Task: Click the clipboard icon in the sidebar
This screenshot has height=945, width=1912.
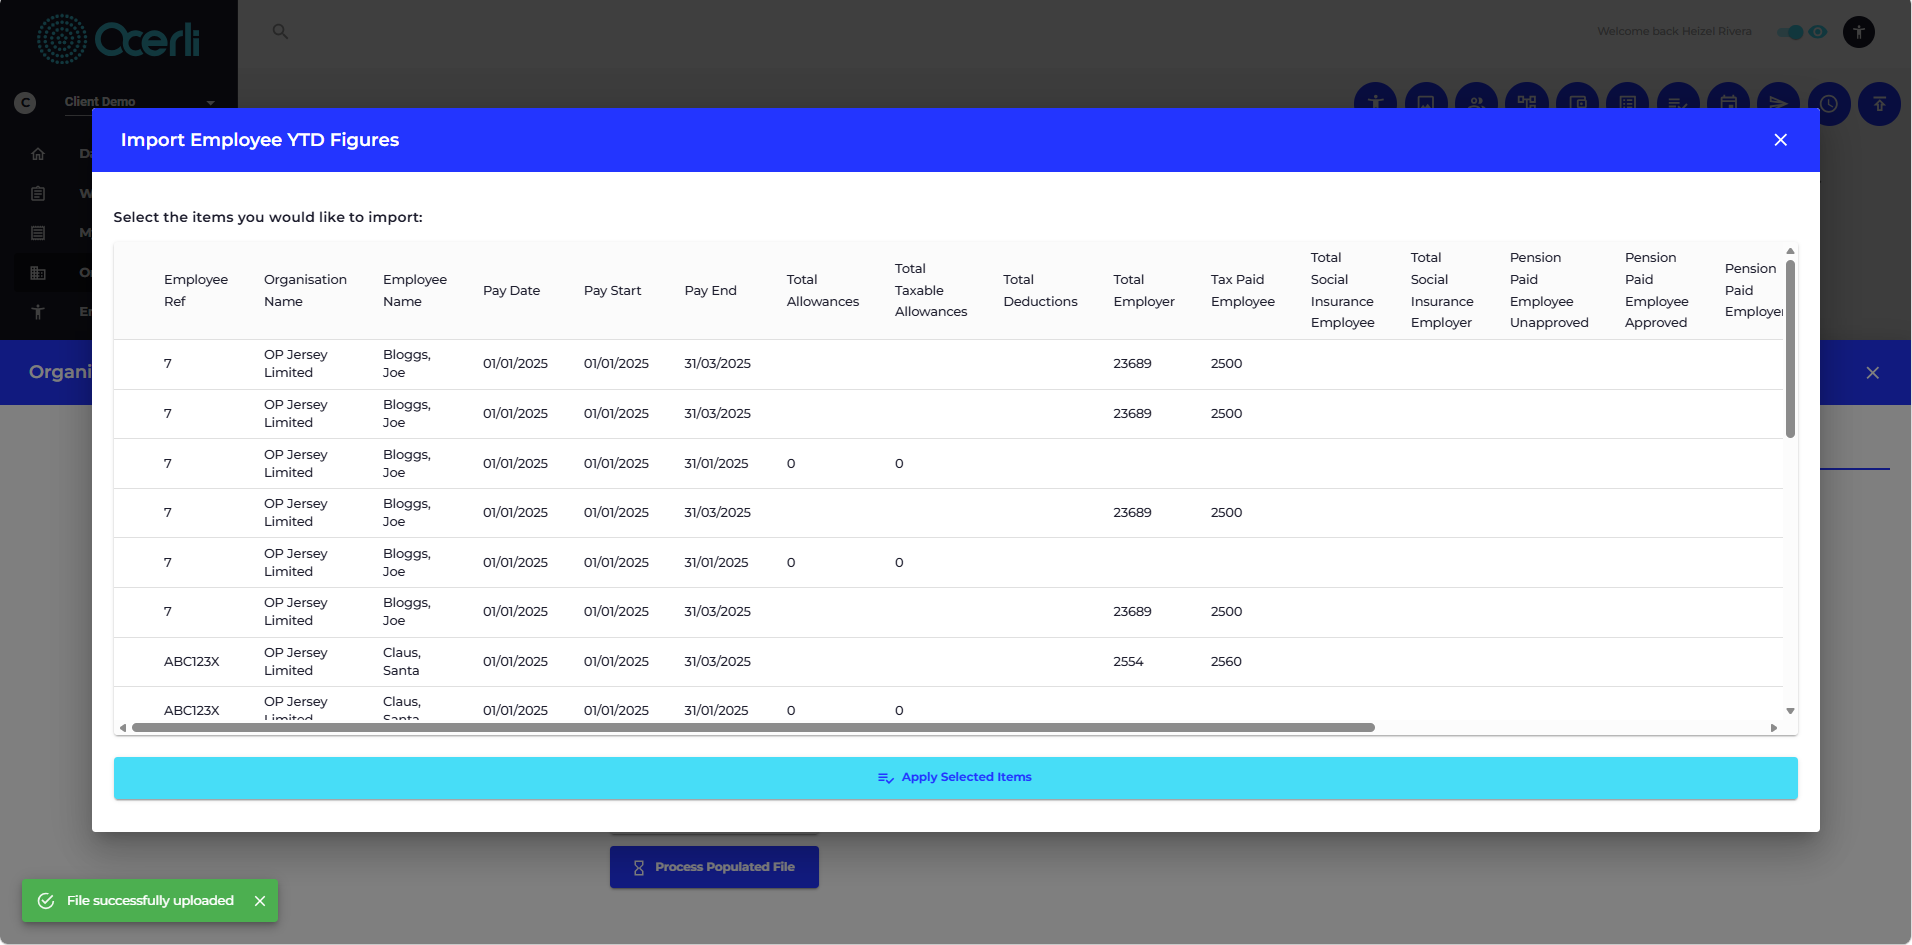Action: [38, 193]
